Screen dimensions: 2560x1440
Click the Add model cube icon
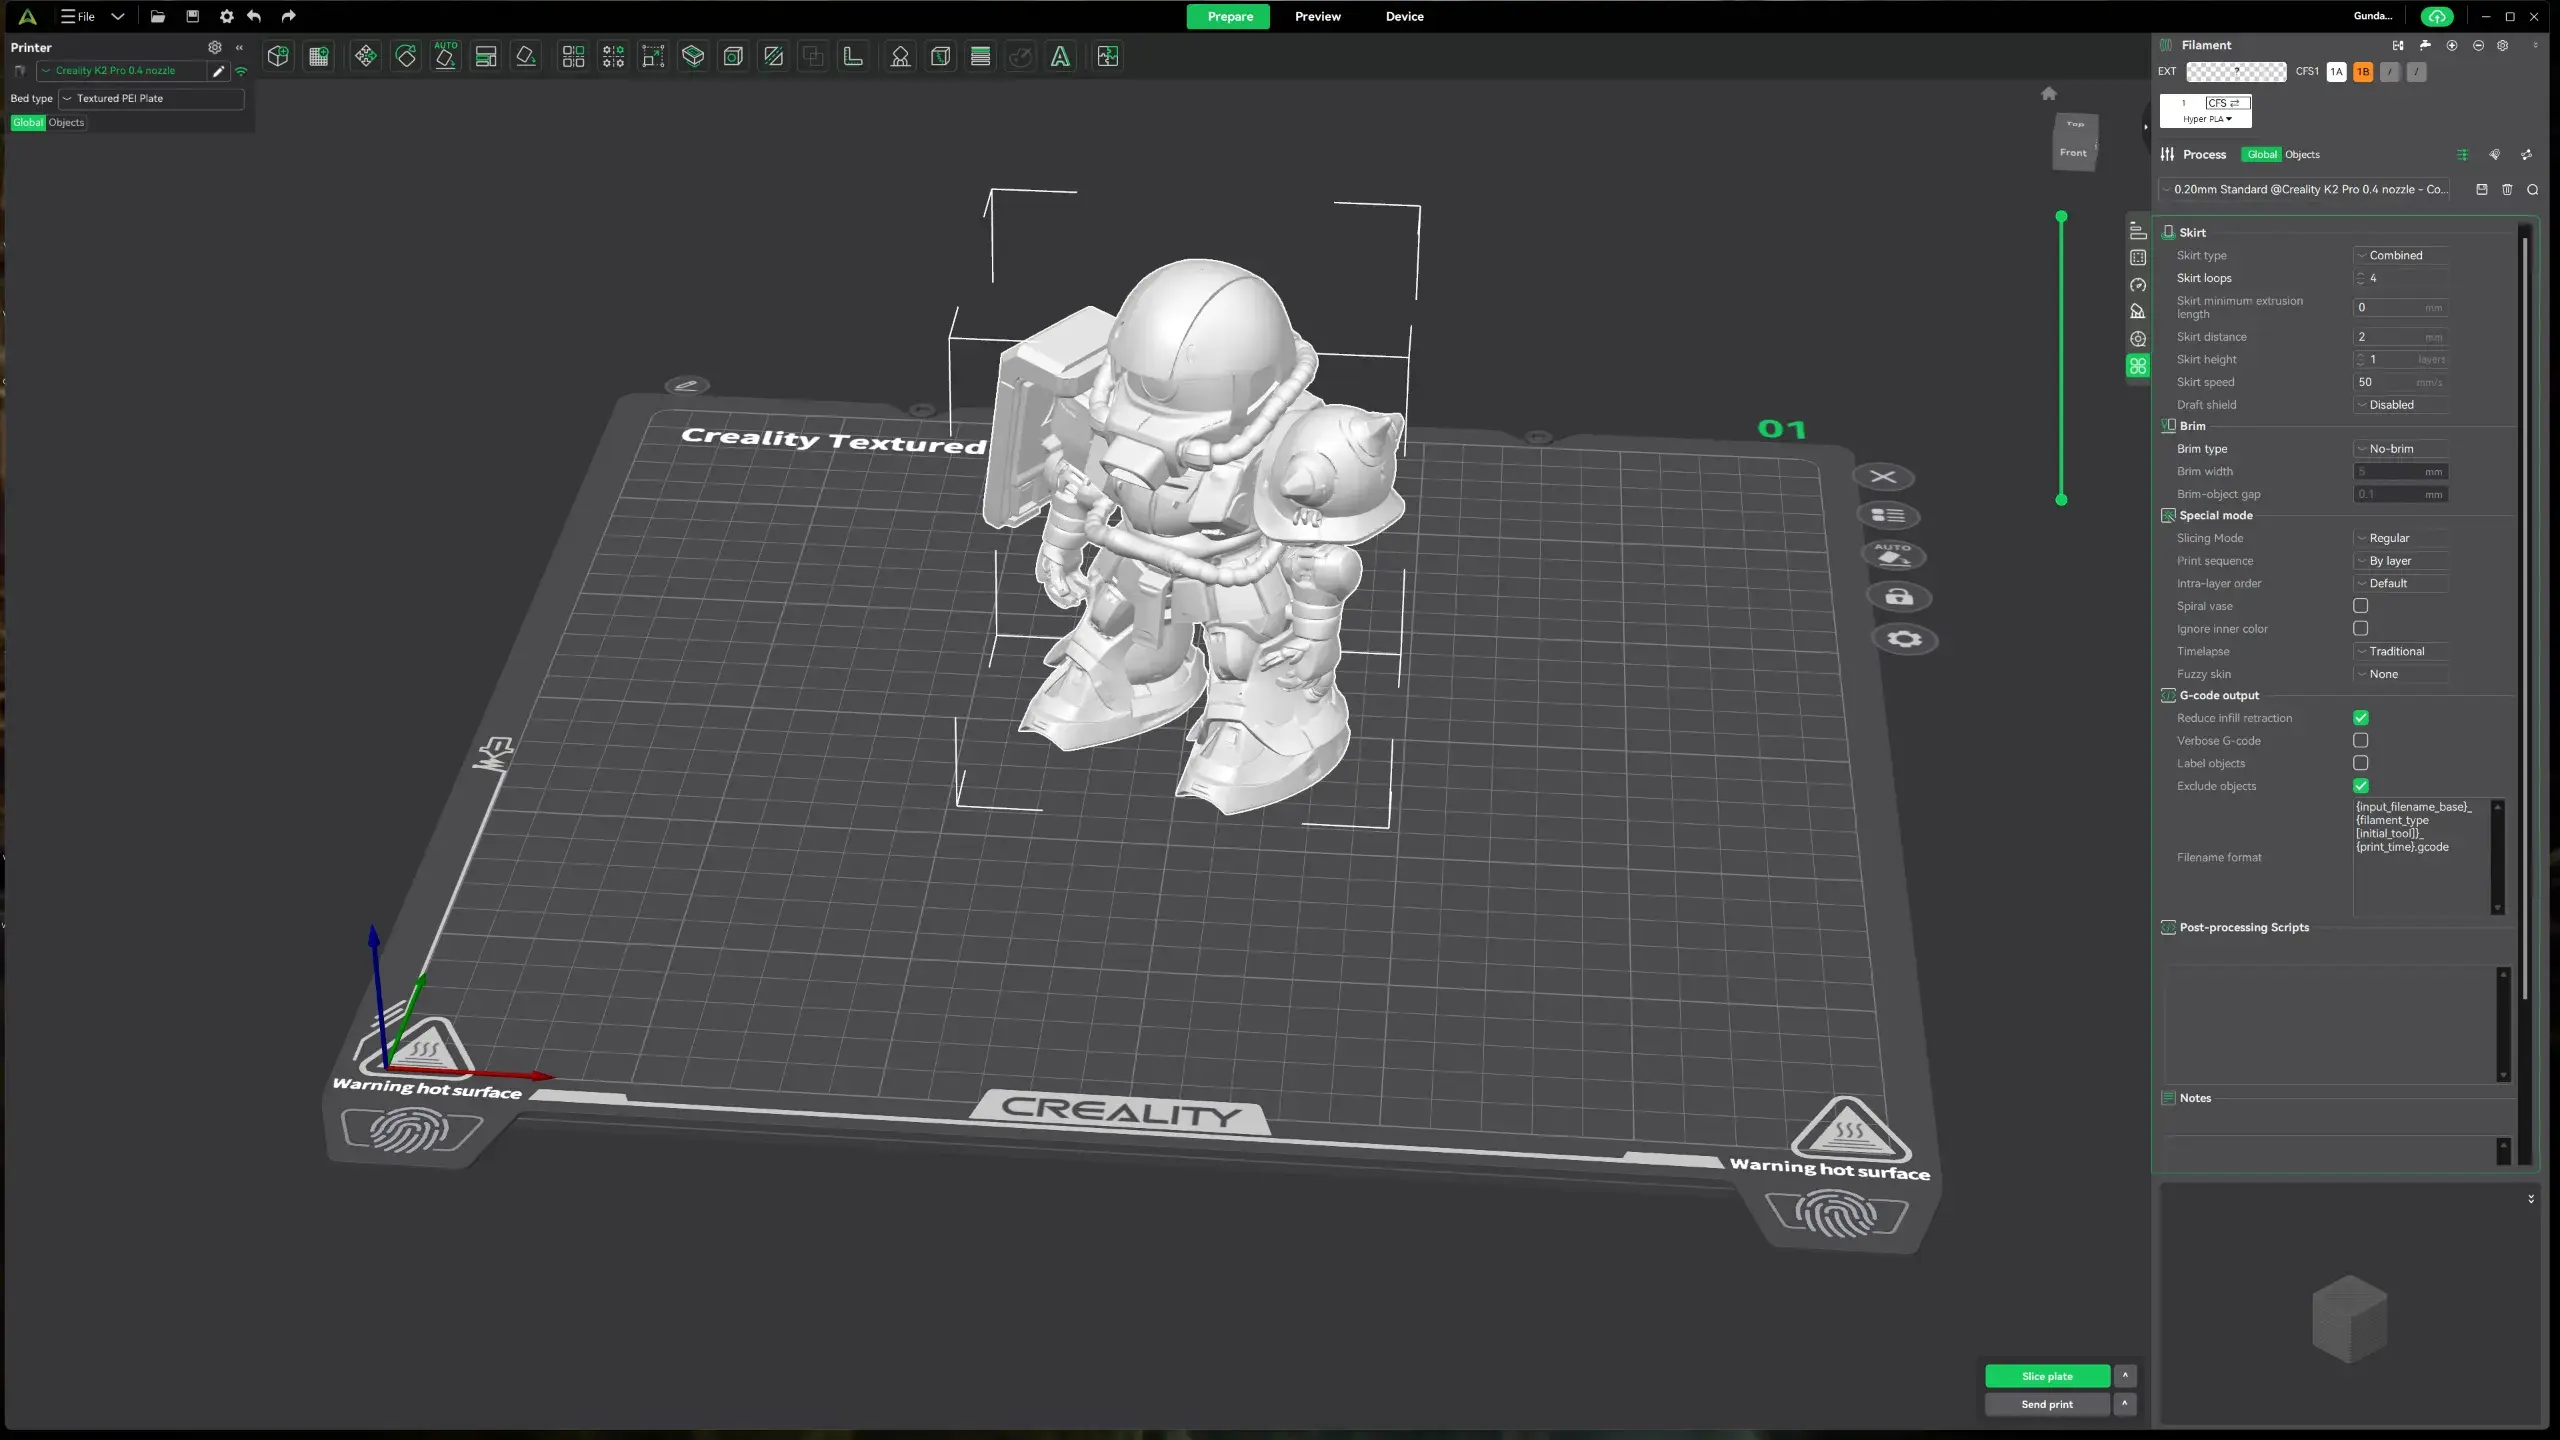pyautogui.click(x=278, y=57)
